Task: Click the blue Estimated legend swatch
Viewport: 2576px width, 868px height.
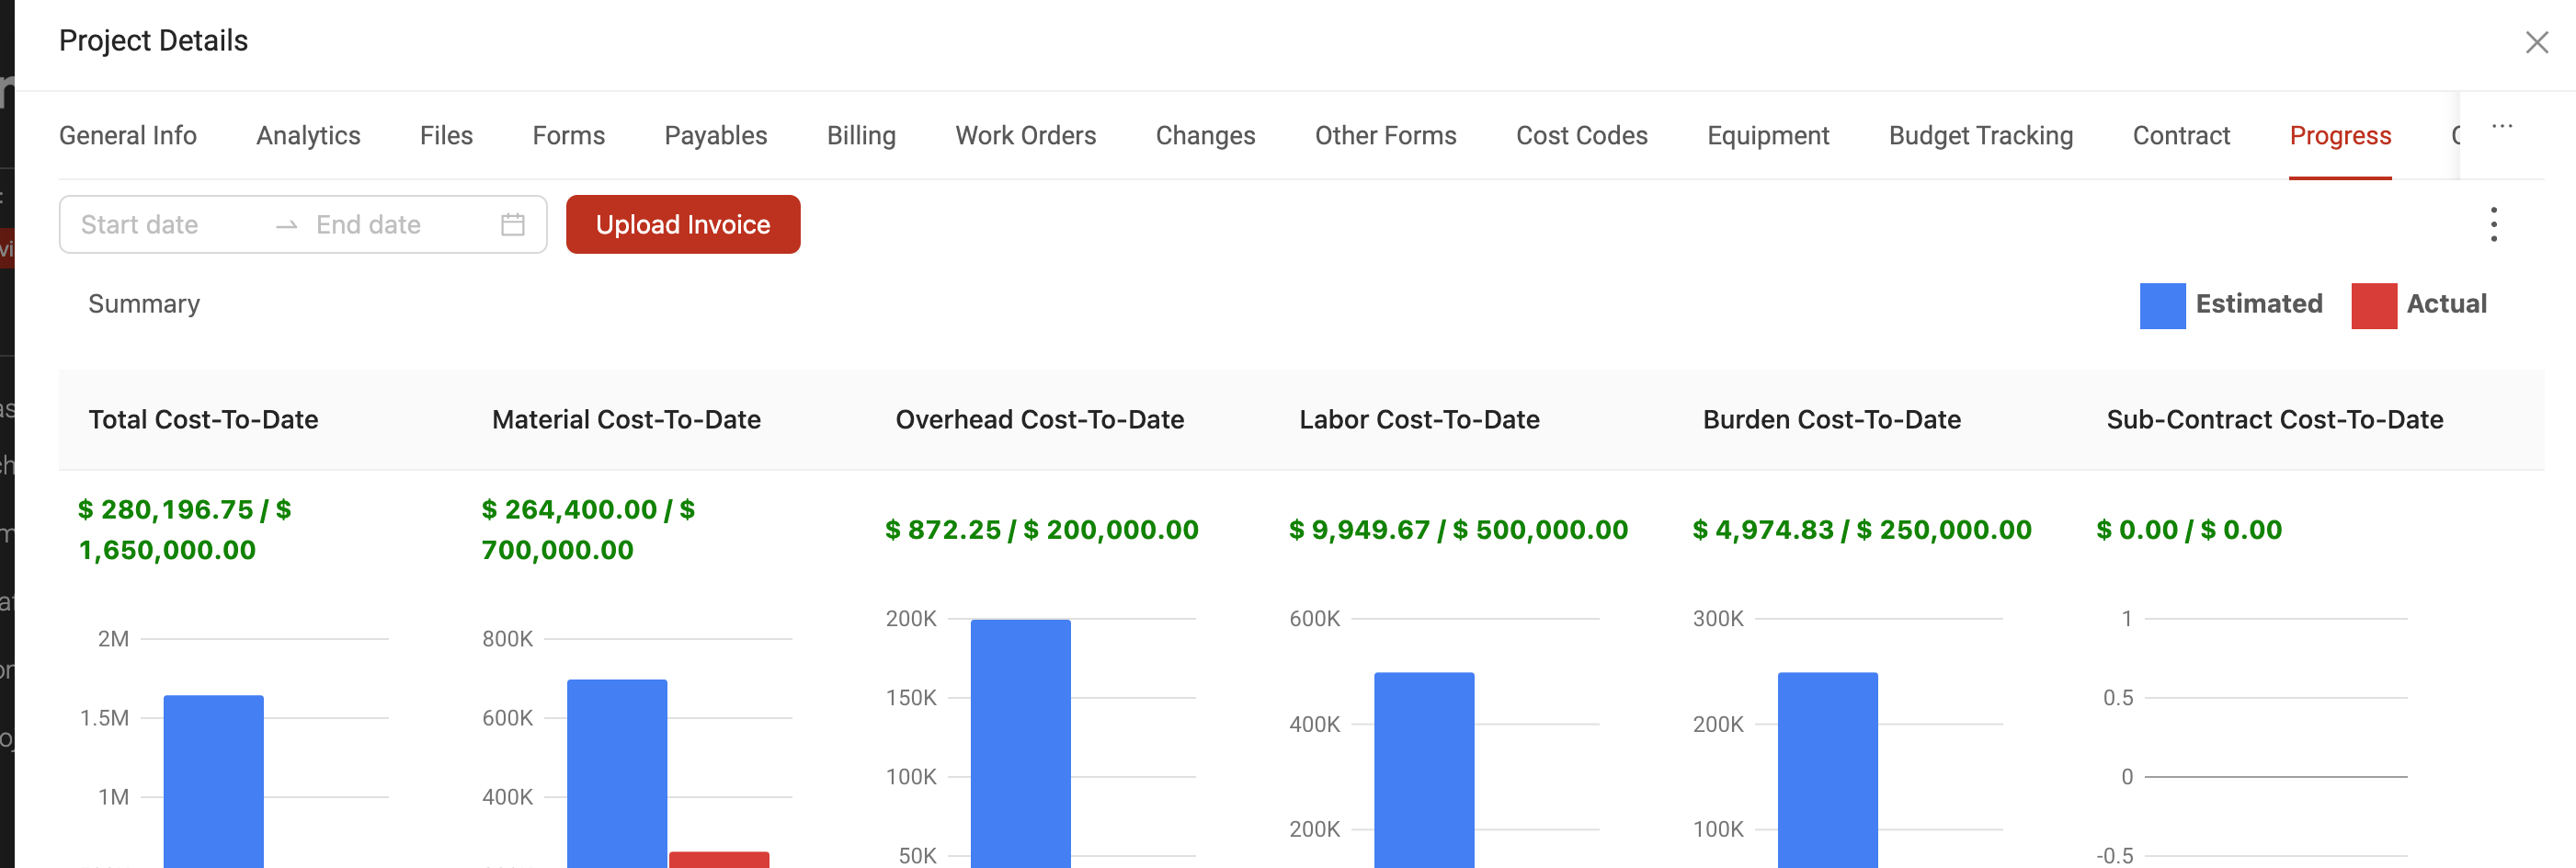Action: point(2162,305)
